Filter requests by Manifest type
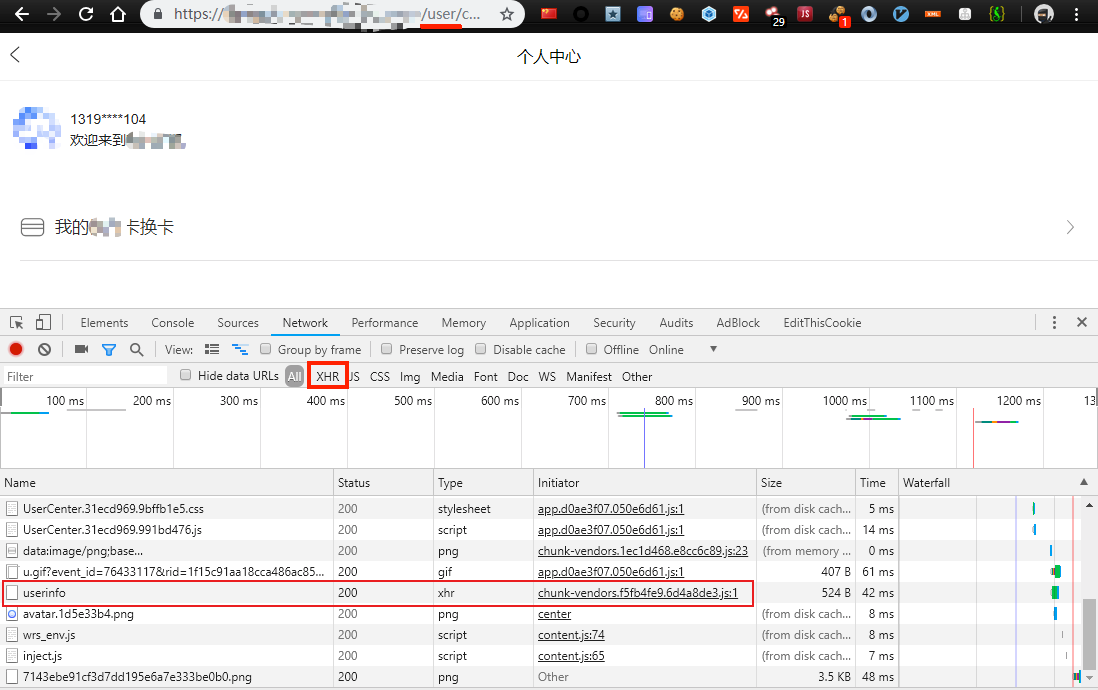Viewport: 1098px width, 690px height. 589,377
